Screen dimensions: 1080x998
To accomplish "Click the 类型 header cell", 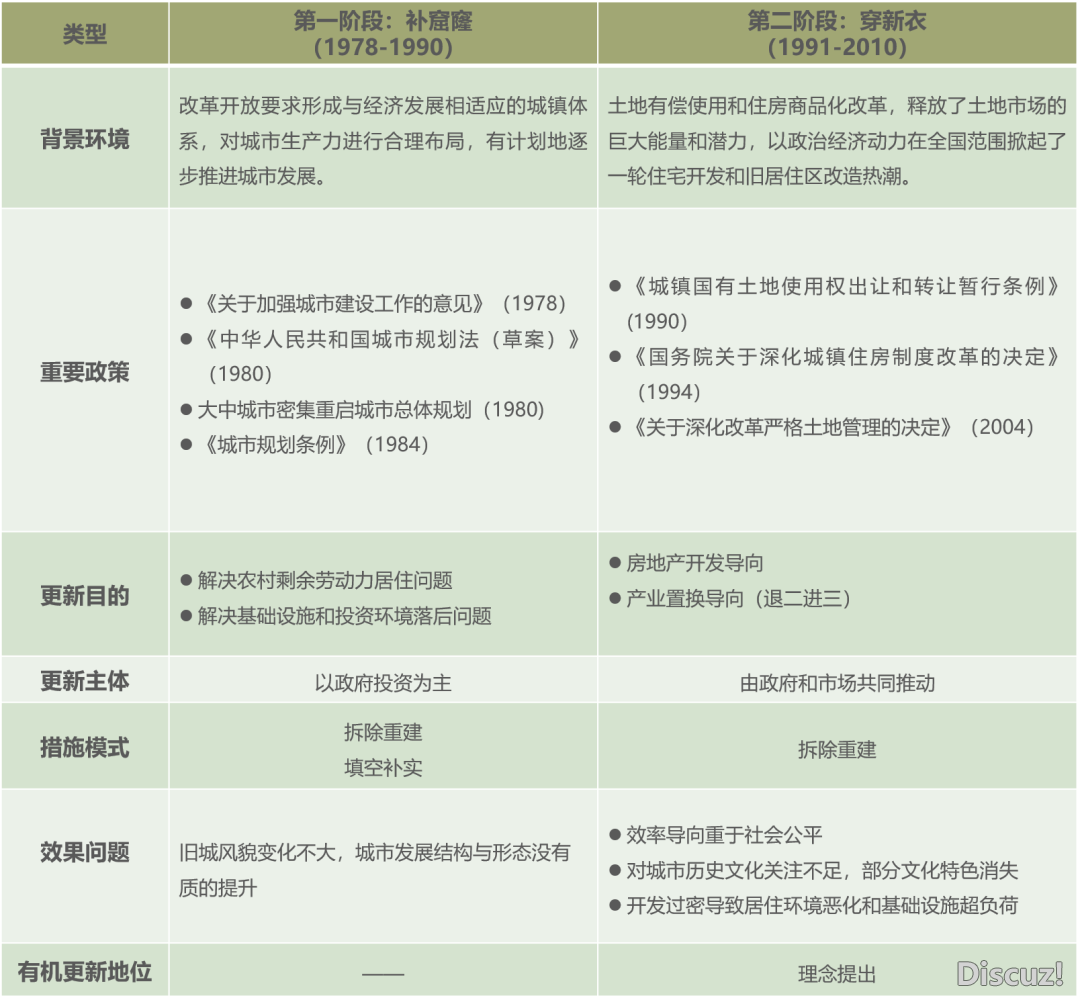I will pos(84,33).
